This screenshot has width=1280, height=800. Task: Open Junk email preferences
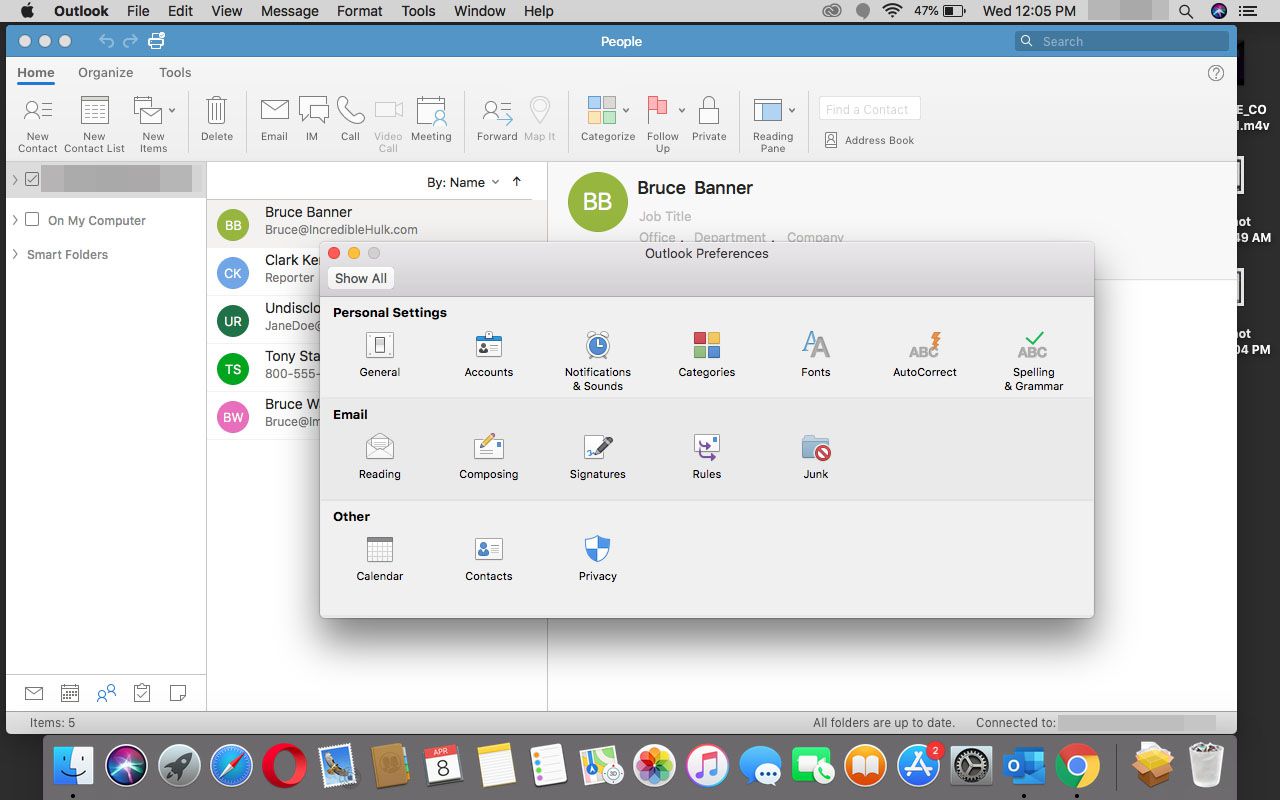(x=816, y=457)
